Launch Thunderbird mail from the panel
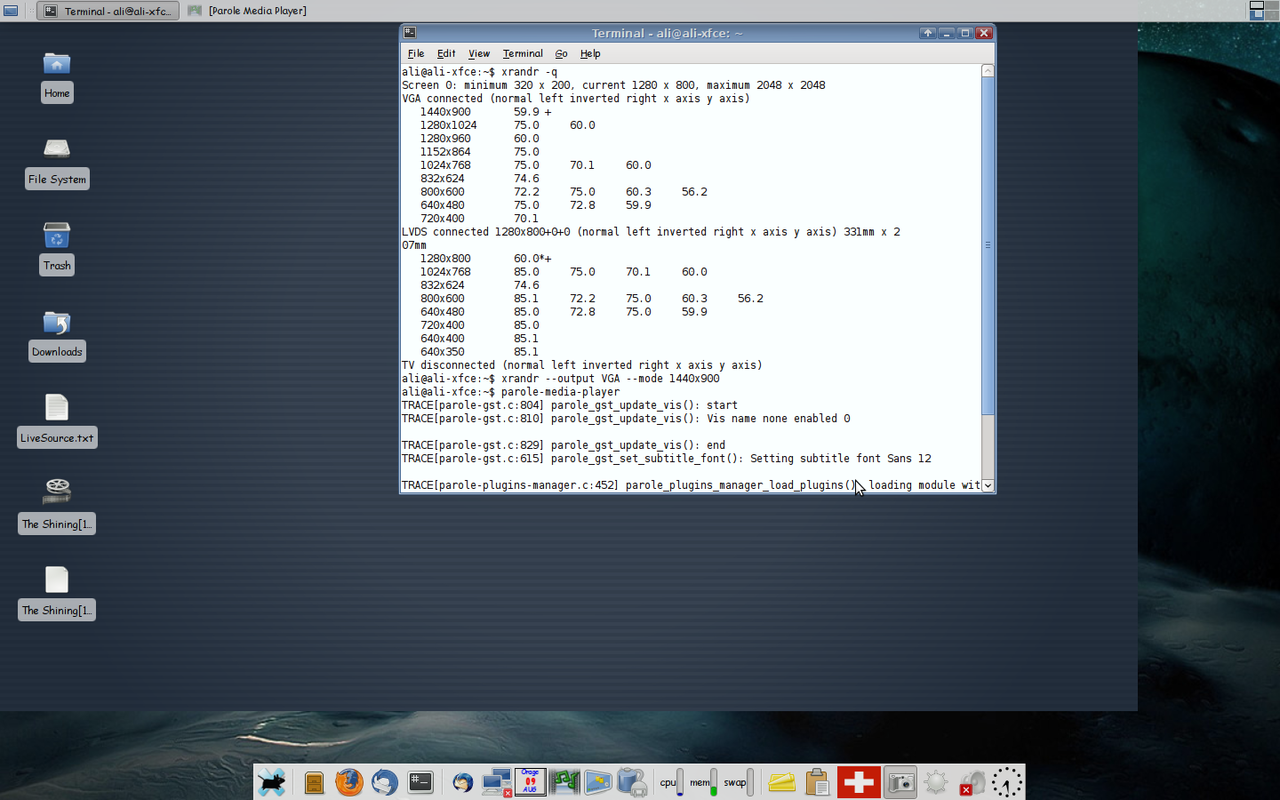 (x=384, y=782)
